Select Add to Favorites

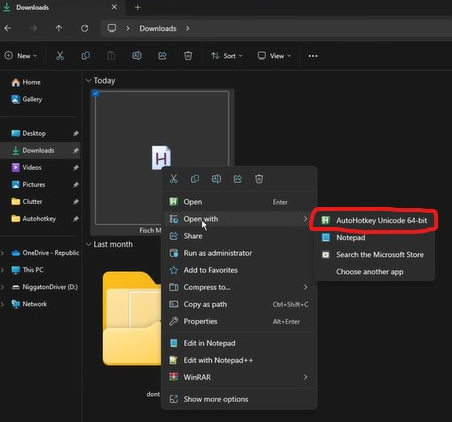point(239,270)
